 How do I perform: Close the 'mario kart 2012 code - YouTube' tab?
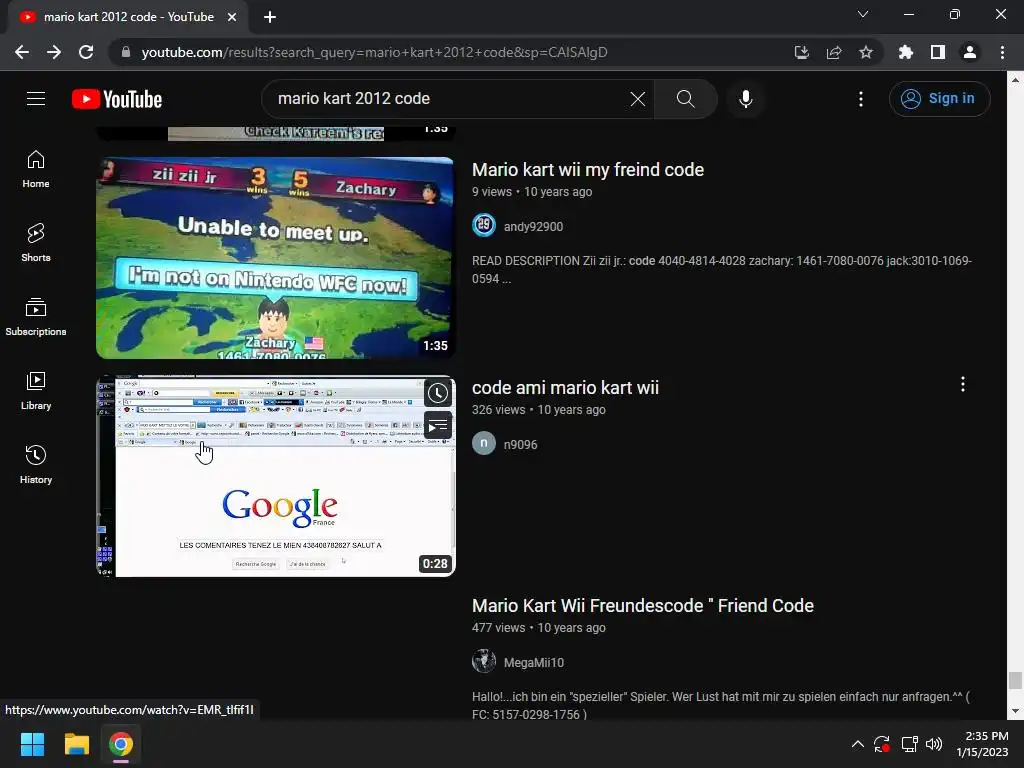[232, 17]
